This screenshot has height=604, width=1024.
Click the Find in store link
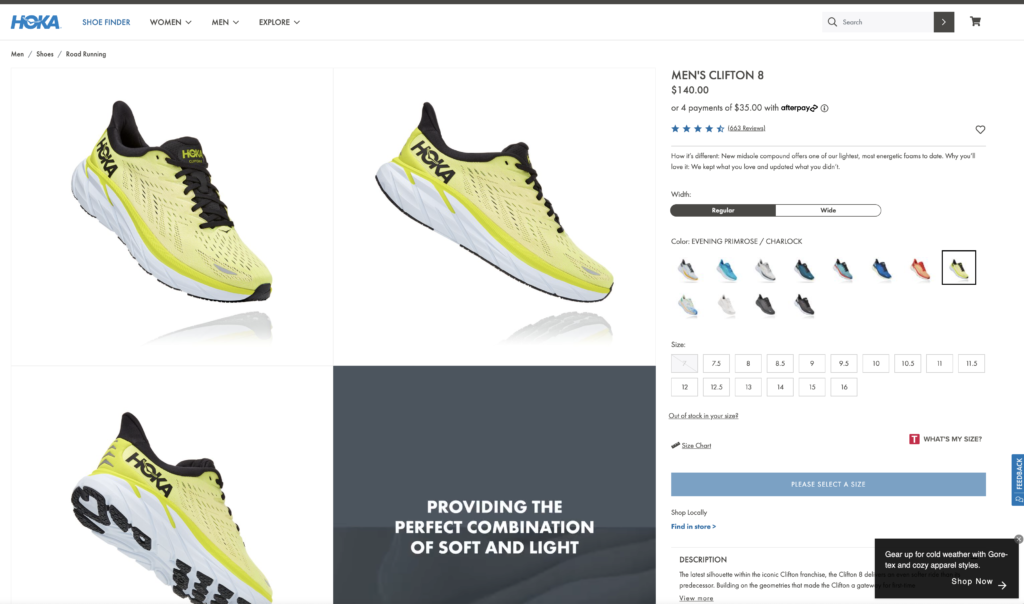[x=693, y=526]
